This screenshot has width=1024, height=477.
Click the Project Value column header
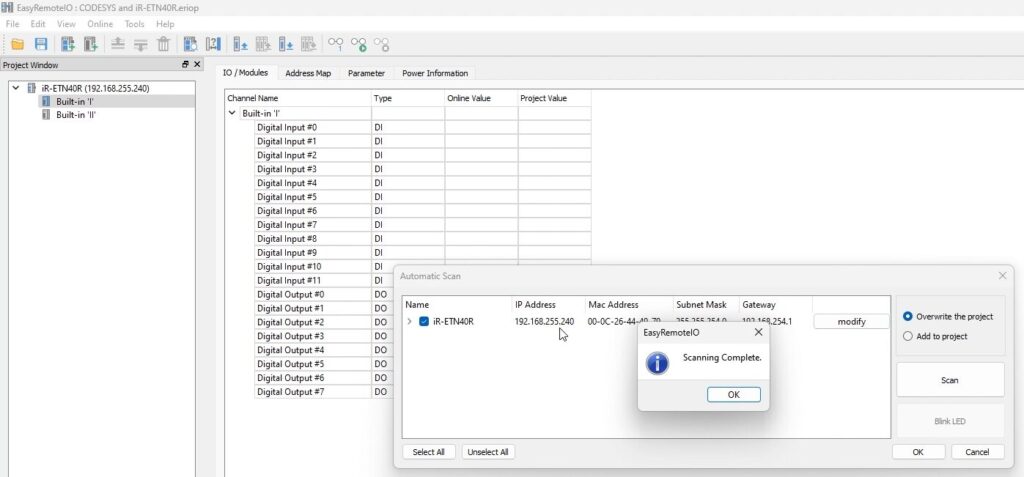point(554,99)
